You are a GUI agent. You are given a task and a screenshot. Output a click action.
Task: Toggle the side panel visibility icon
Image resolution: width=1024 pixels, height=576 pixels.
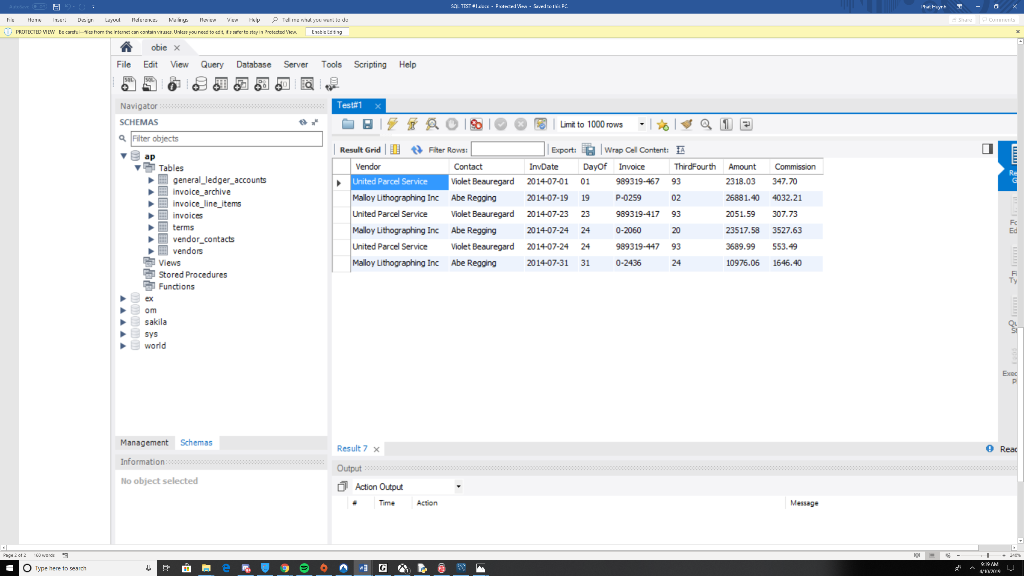click(987, 149)
